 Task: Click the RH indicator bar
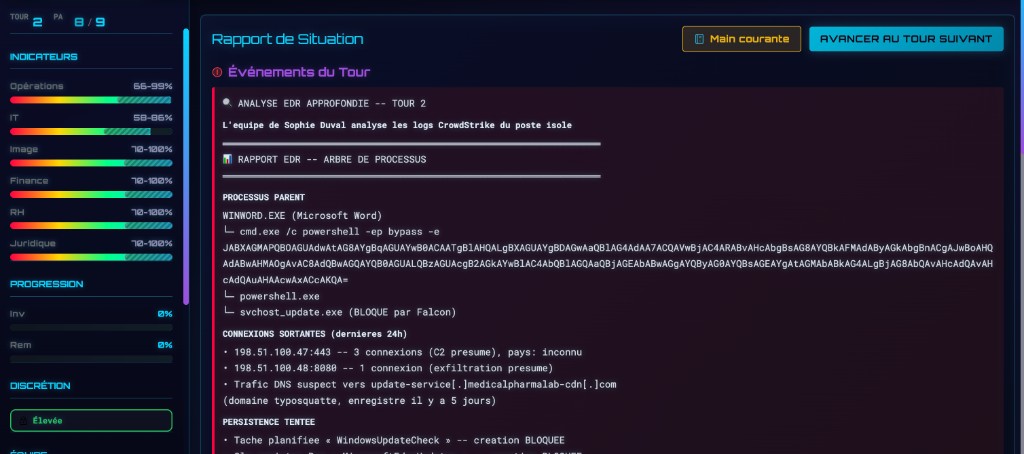[x=91, y=225]
